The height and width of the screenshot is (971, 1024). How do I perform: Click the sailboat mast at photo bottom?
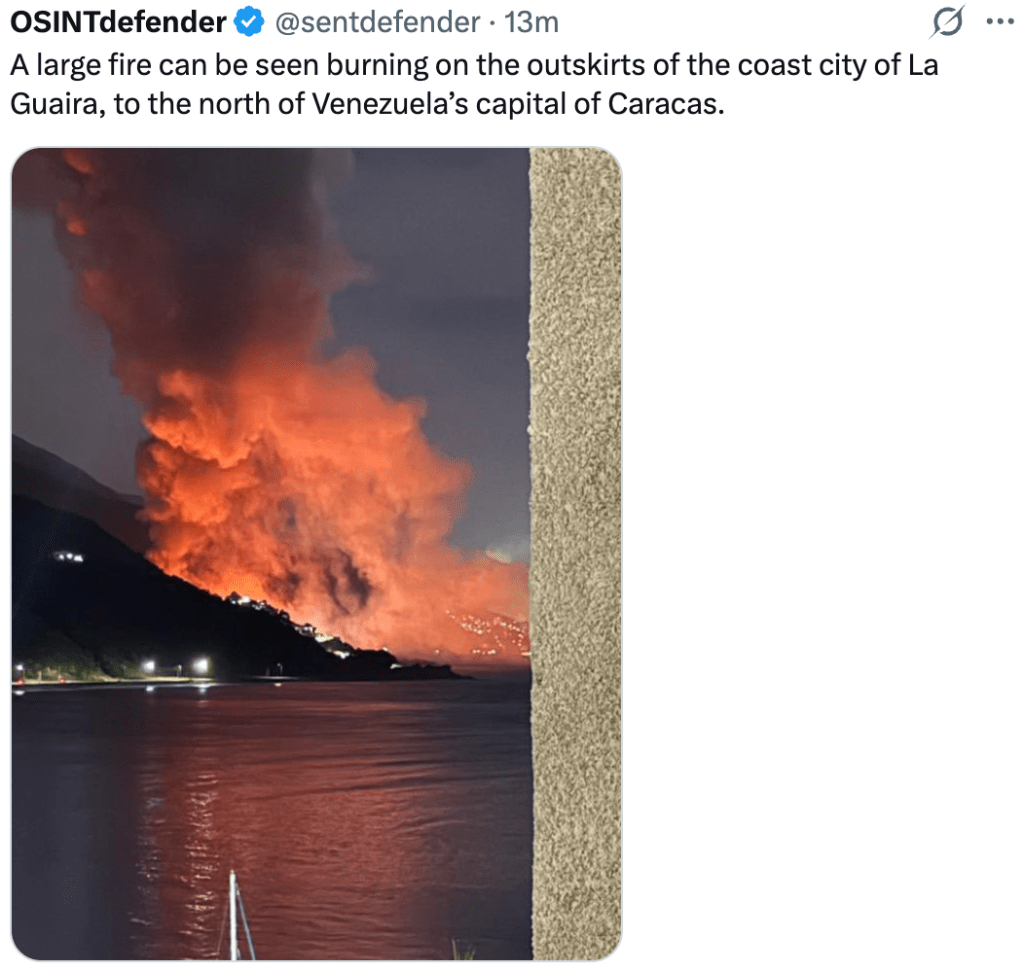pos(233,915)
